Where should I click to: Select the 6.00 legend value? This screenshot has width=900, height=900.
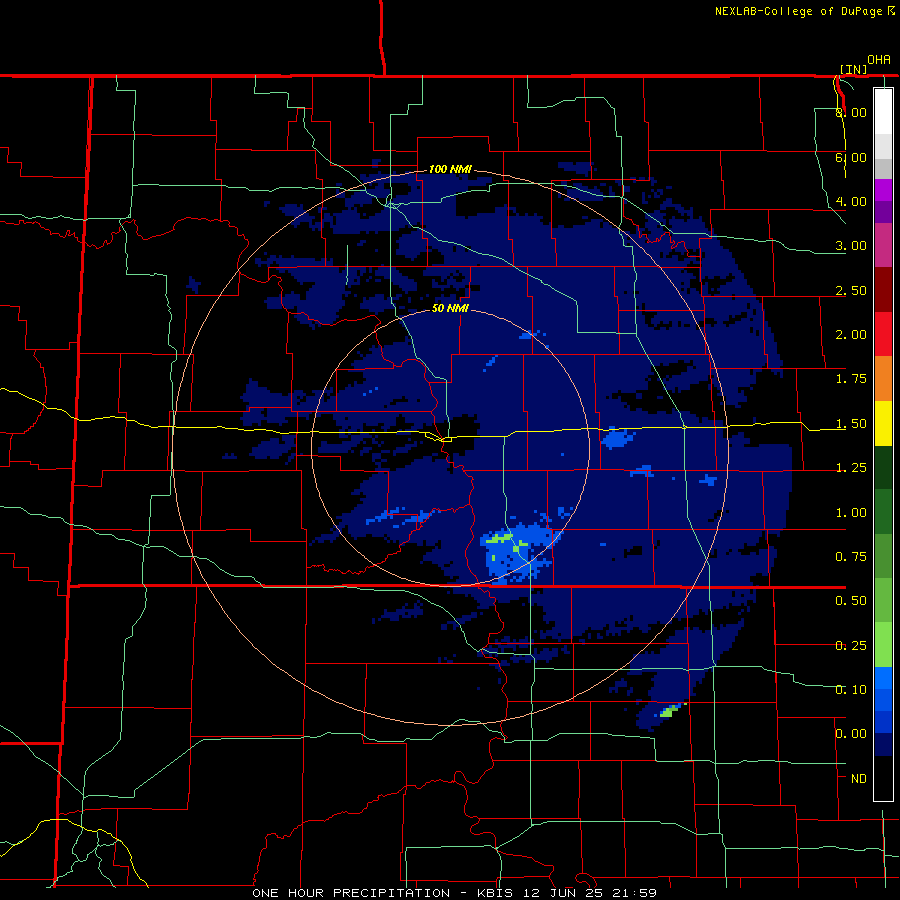point(851,157)
